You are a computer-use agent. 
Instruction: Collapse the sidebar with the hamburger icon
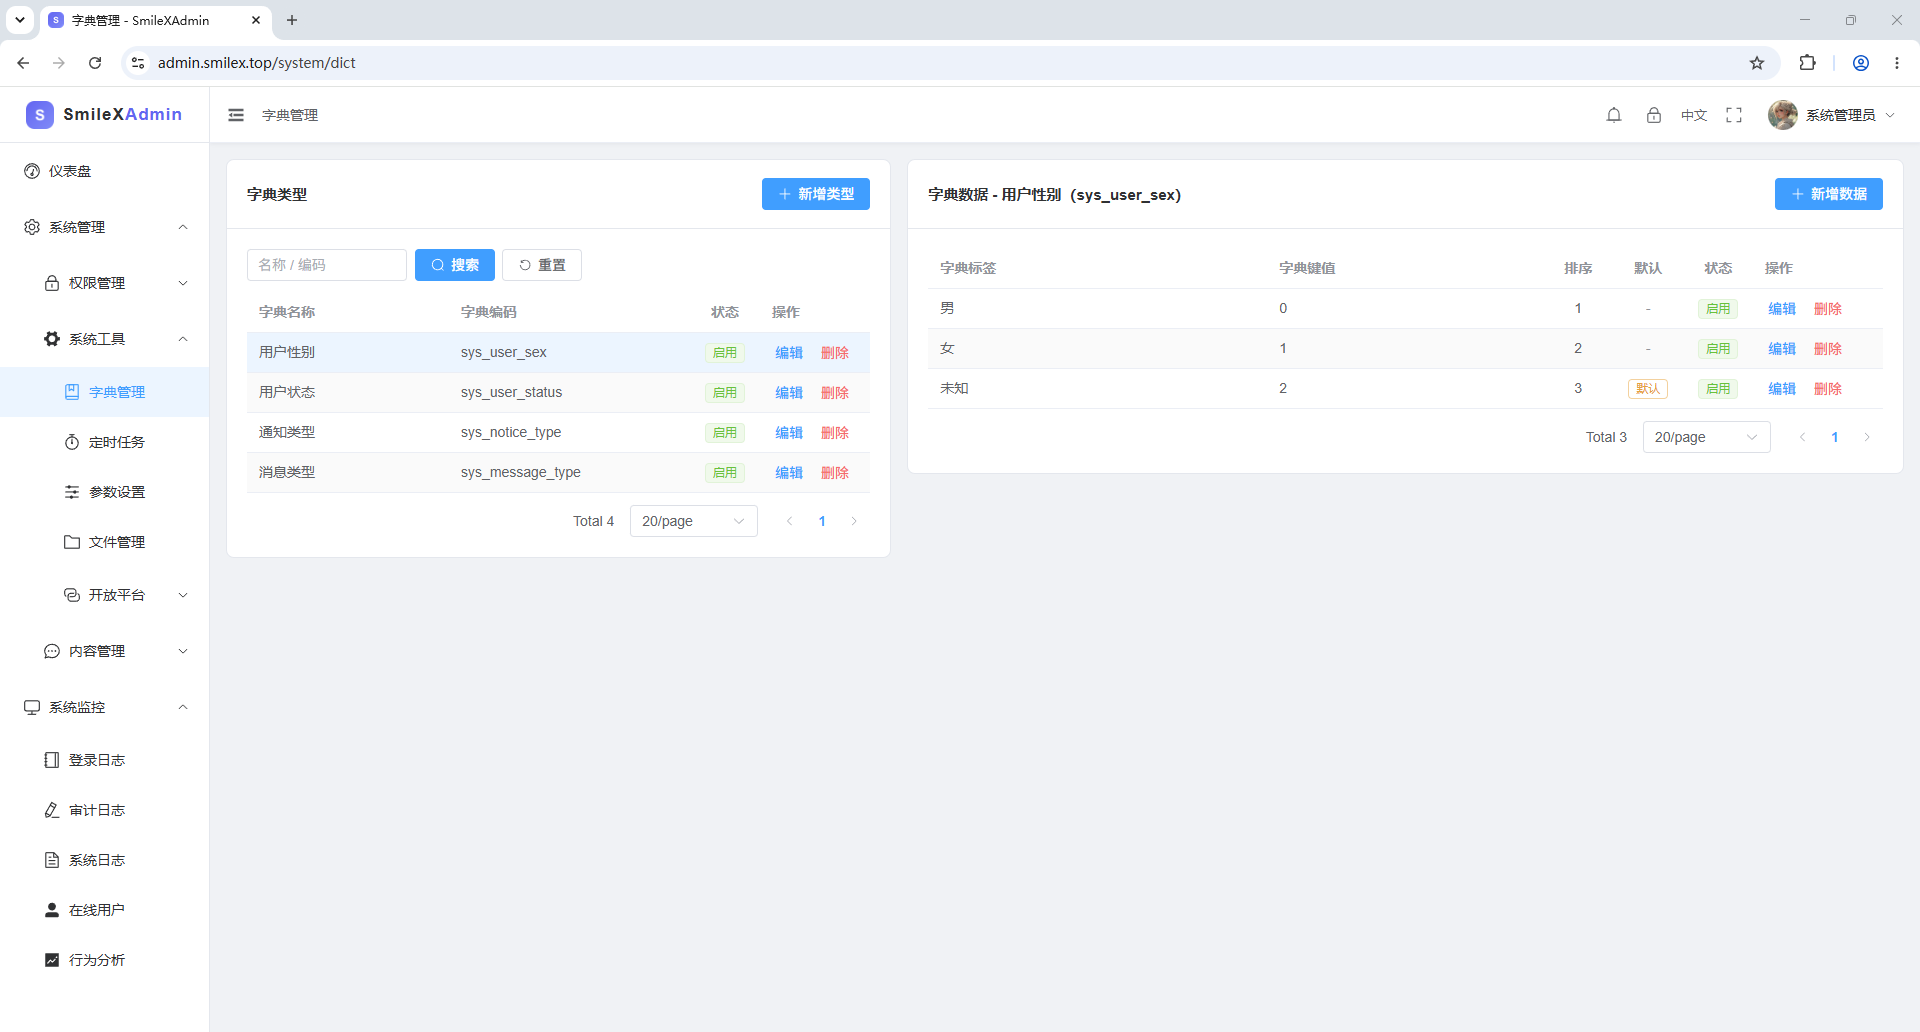coord(236,115)
